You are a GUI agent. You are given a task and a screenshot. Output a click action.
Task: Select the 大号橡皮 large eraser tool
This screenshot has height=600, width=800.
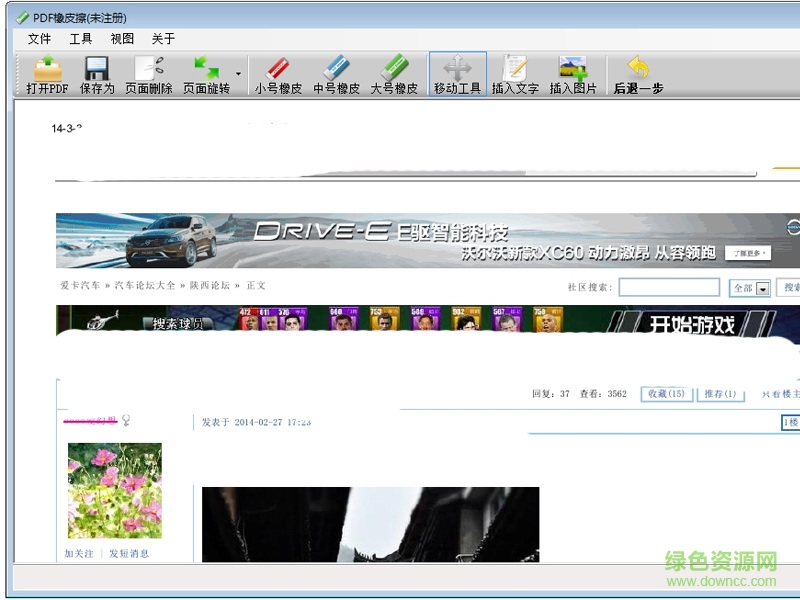(x=394, y=72)
